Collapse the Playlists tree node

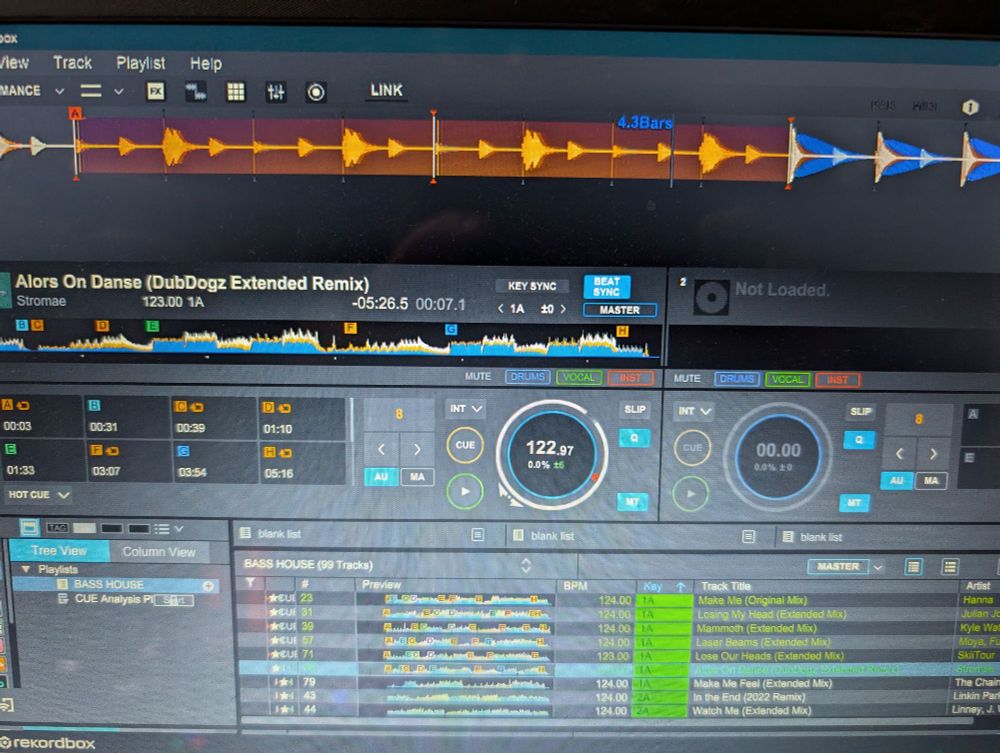pyautogui.click(x=26, y=569)
